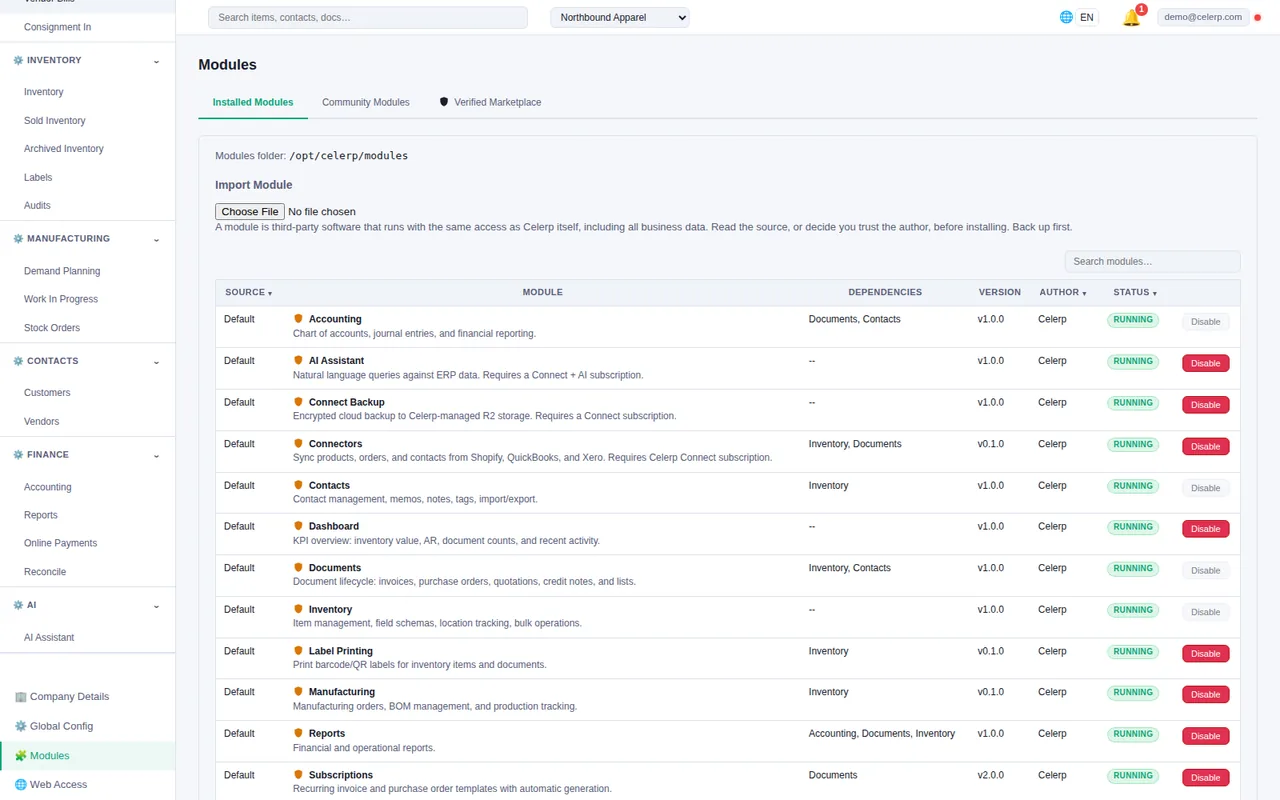The height and width of the screenshot is (800, 1280).
Task: Collapse the CONTACTS sidebar section
Action: point(156,361)
